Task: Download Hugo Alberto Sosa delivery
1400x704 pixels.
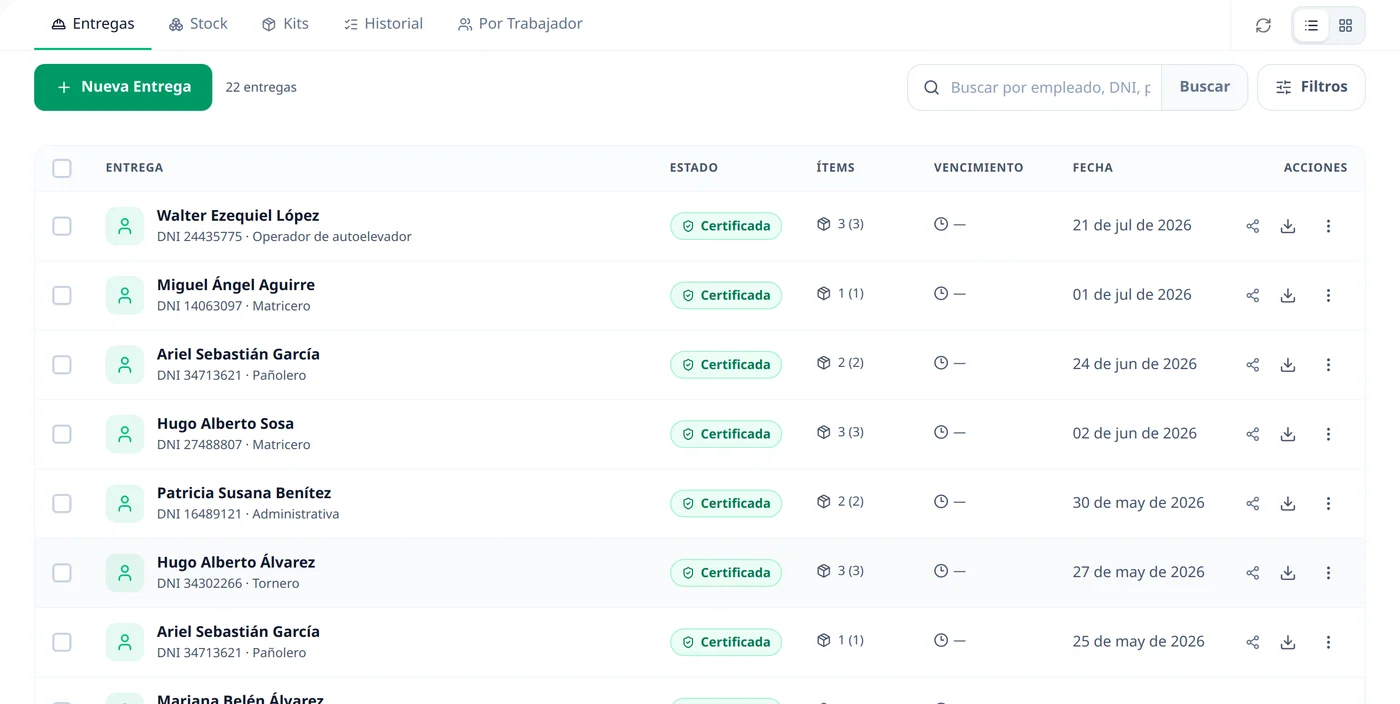Action: 1288,434
